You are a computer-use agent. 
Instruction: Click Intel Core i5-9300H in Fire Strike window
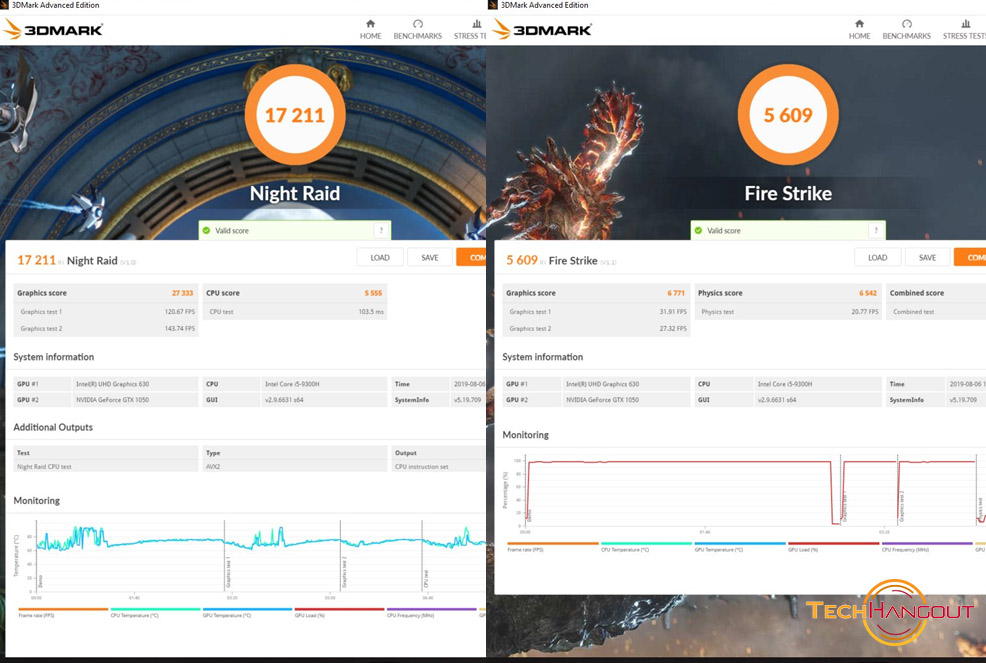[x=785, y=384]
